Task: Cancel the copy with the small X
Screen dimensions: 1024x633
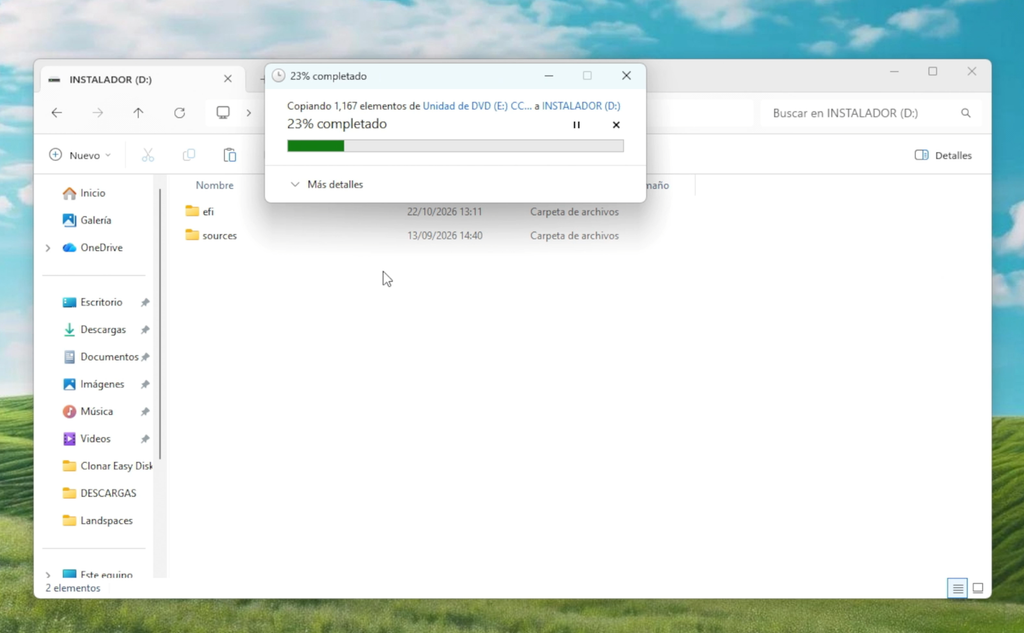Action: (616, 125)
